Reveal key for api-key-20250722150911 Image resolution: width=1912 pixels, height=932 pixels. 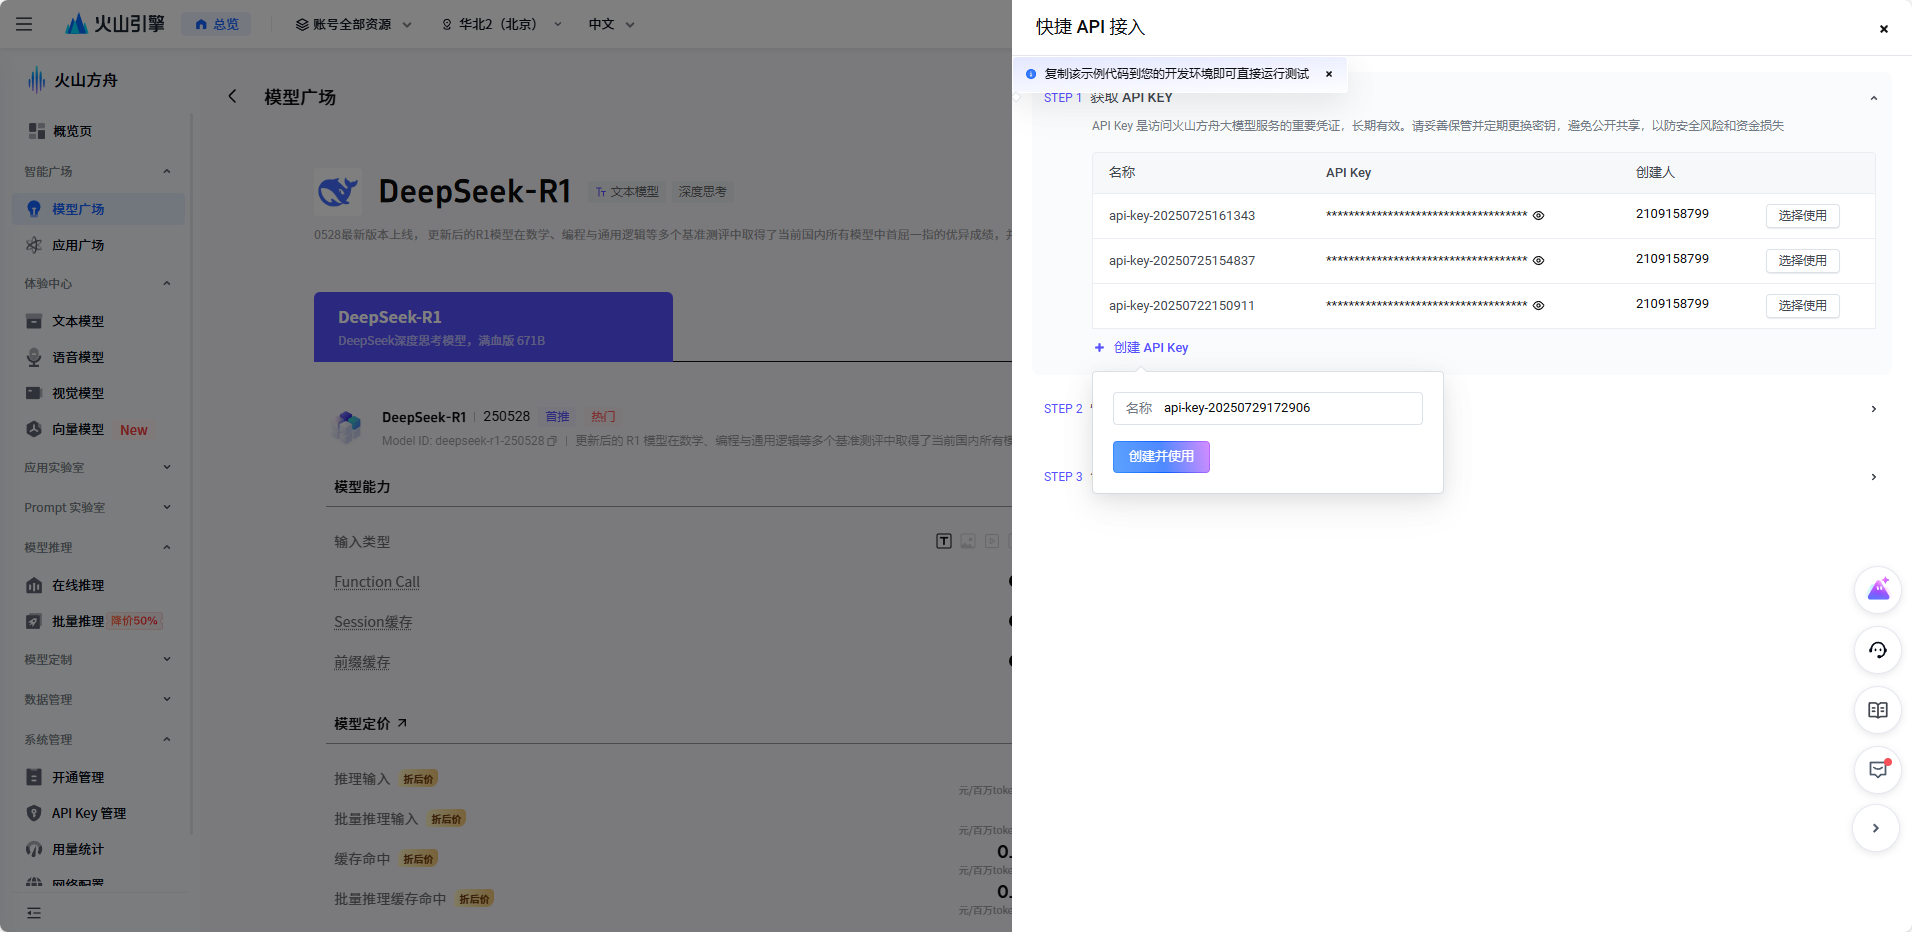1539,306
